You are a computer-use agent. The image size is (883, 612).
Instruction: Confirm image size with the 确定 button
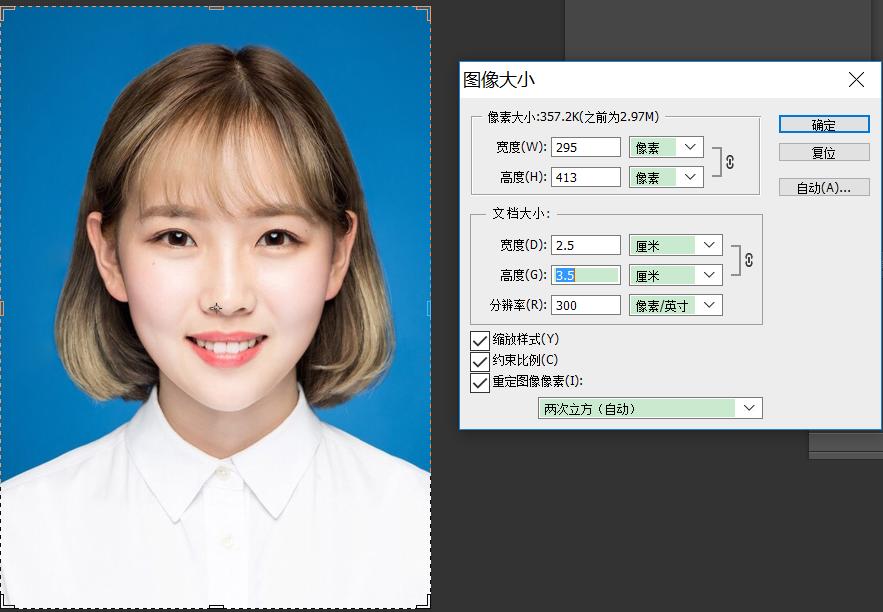coord(822,123)
